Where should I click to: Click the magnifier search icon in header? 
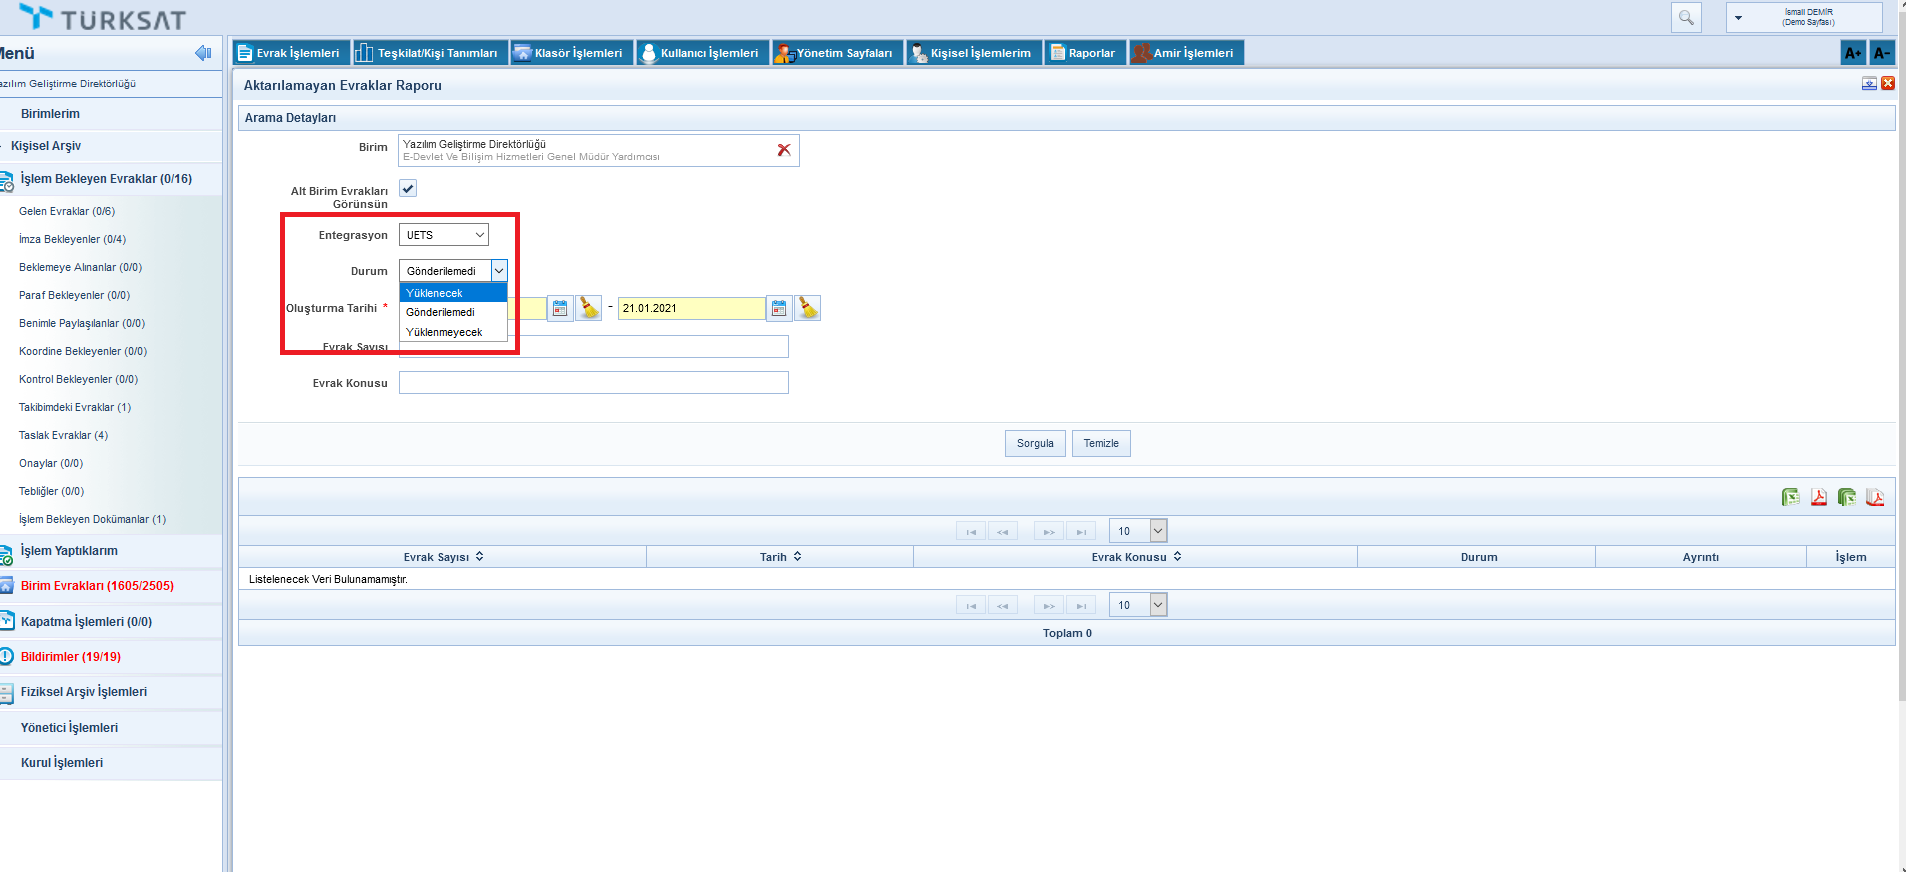point(1686,18)
